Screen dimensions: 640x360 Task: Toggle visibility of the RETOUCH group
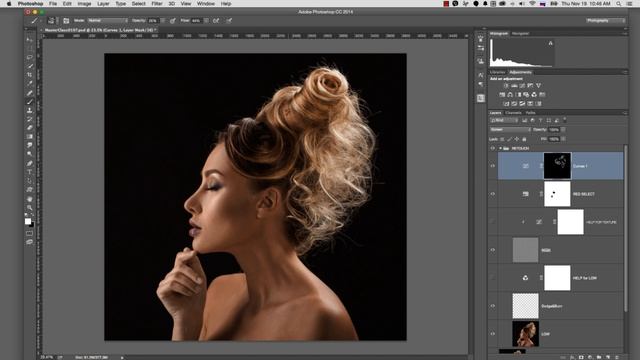(x=493, y=148)
